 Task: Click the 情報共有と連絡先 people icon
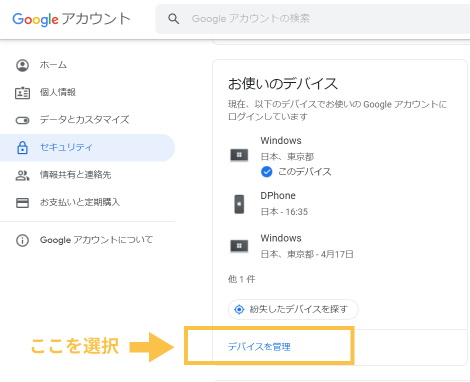point(22,175)
